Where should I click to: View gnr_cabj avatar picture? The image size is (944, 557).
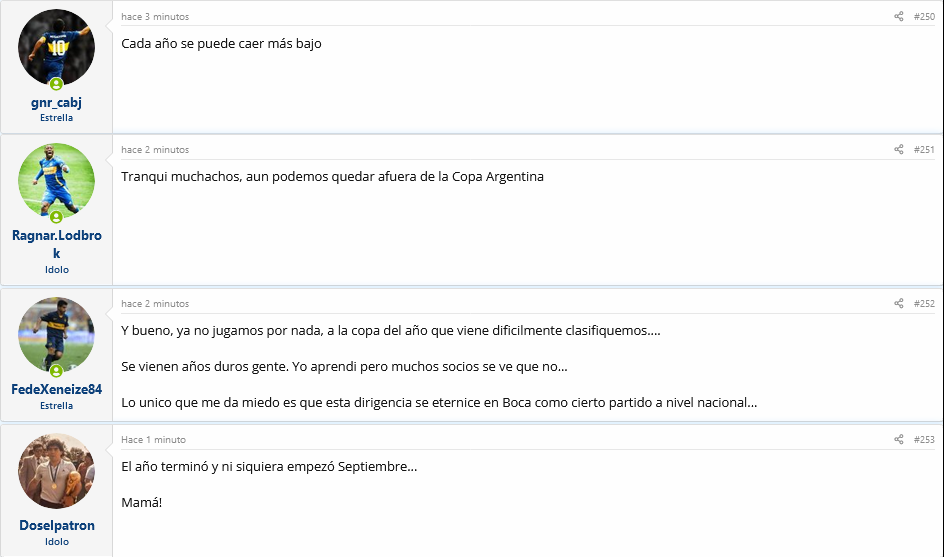57,47
